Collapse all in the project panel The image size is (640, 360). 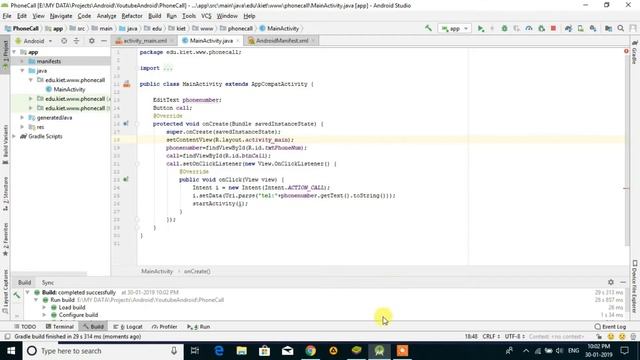[x=76, y=41]
